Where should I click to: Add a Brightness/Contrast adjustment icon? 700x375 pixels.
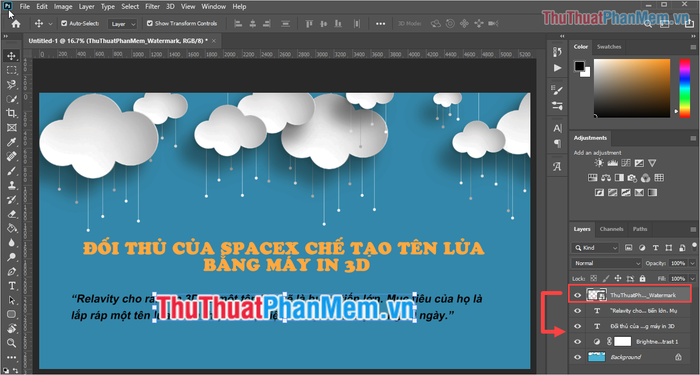coord(599,163)
